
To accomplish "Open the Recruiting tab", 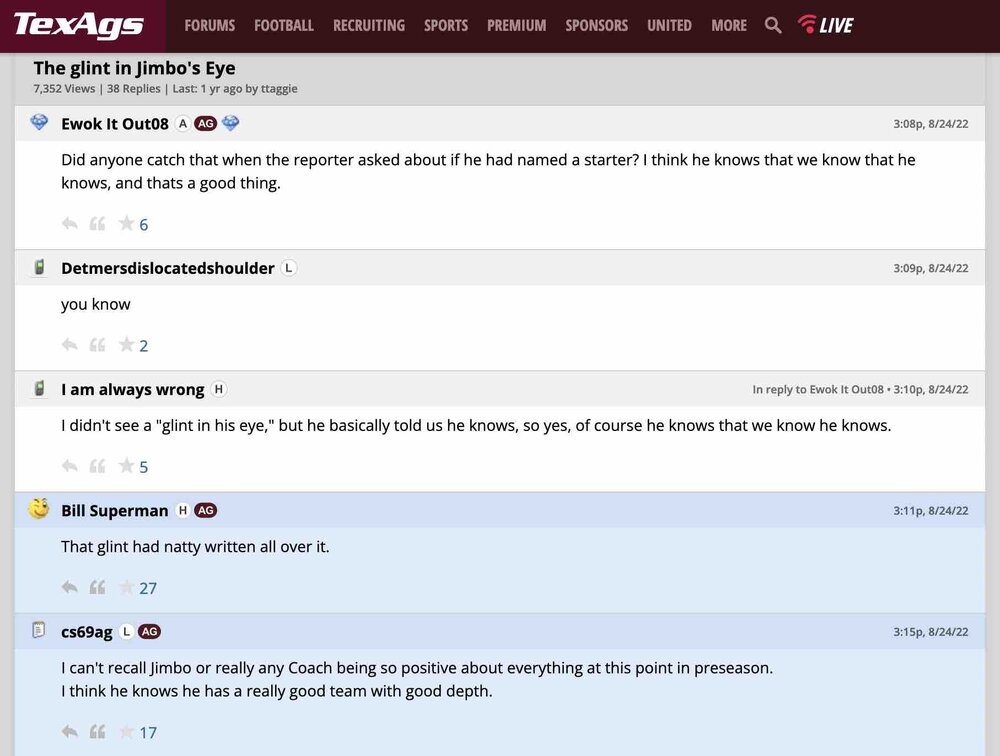I will [369, 25].
